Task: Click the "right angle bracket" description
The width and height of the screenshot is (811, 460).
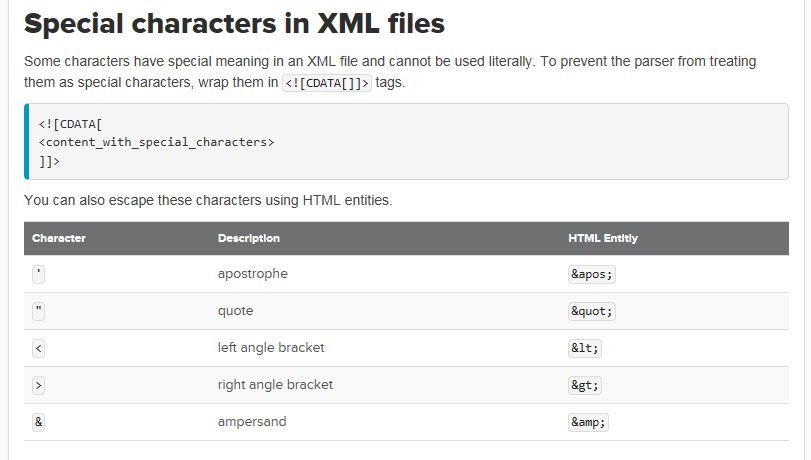Action: [275, 385]
